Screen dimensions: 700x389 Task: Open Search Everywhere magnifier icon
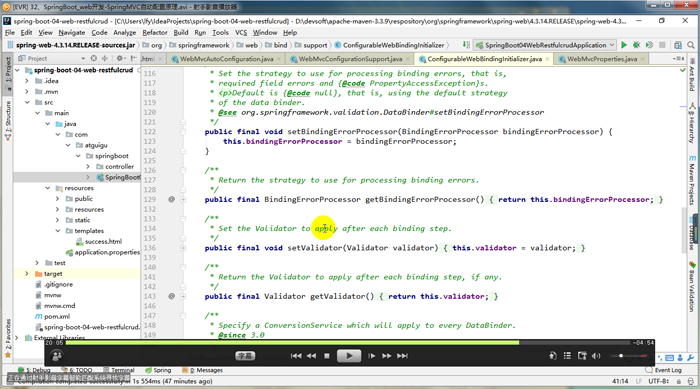(x=691, y=45)
